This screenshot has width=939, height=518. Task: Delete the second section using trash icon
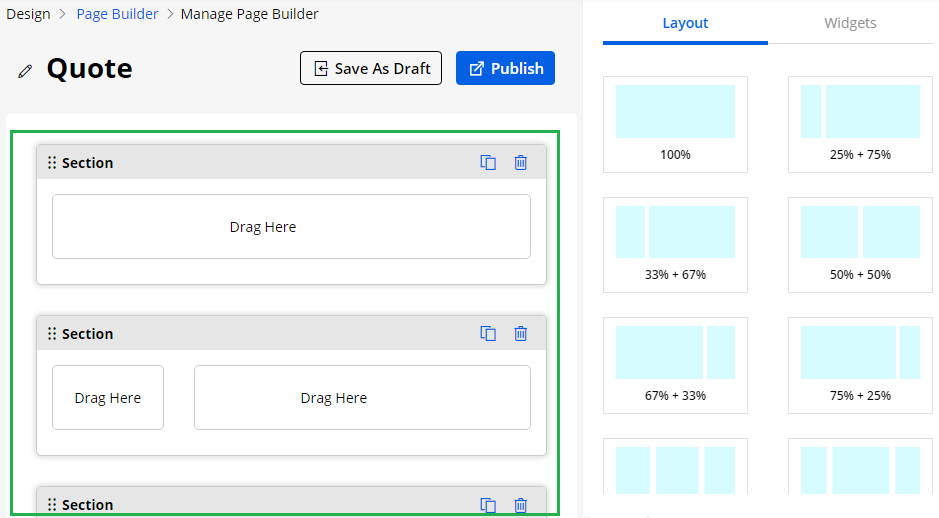(520, 334)
